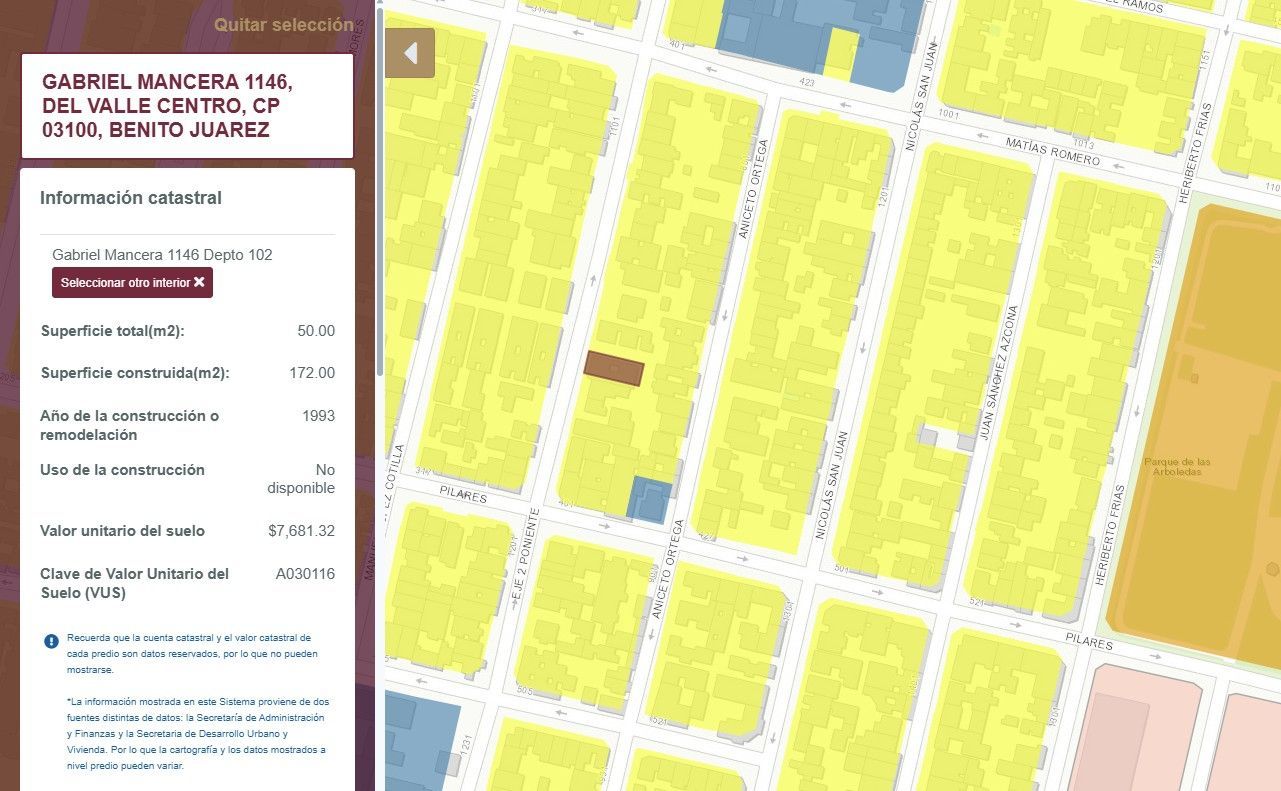Screen dimensions: 1281x791
Task: Click the 'Quitar selección' link
Action: [x=283, y=25]
